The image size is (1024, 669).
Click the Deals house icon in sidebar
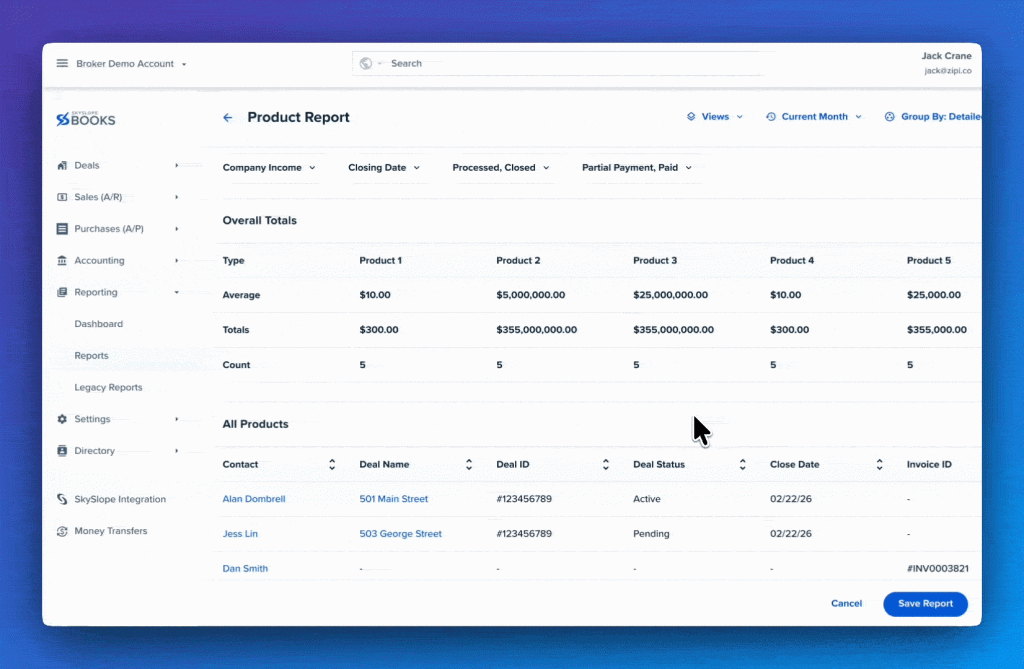pyautogui.click(x=62, y=165)
